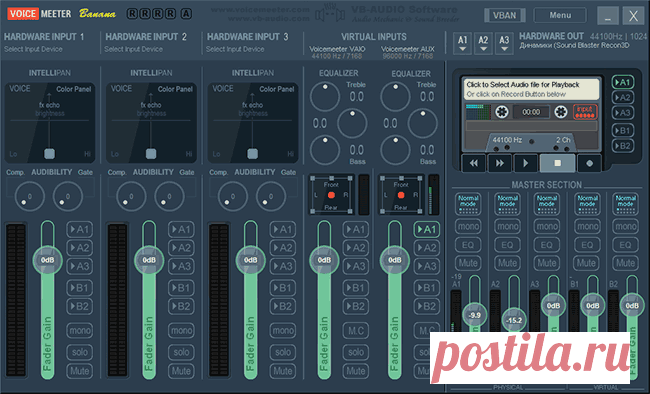This screenshot has height=394, width=650.
Task: Stop the cassette recorder playback
Action: [x=558, y=163]
